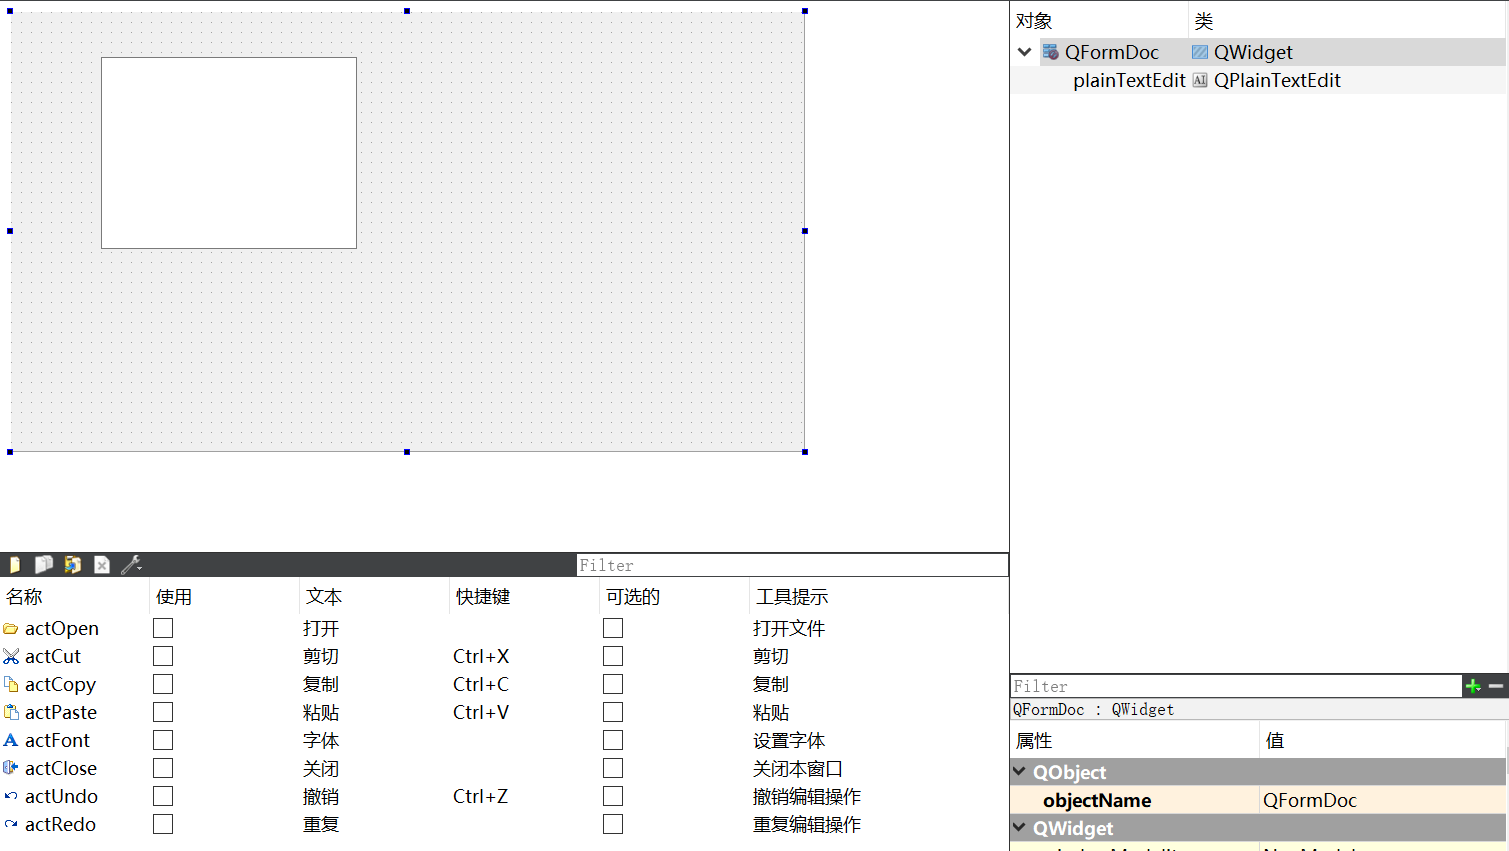Click the 类 column header in the object inspector
The image size is (1509, 851).
pos(1347,21)
